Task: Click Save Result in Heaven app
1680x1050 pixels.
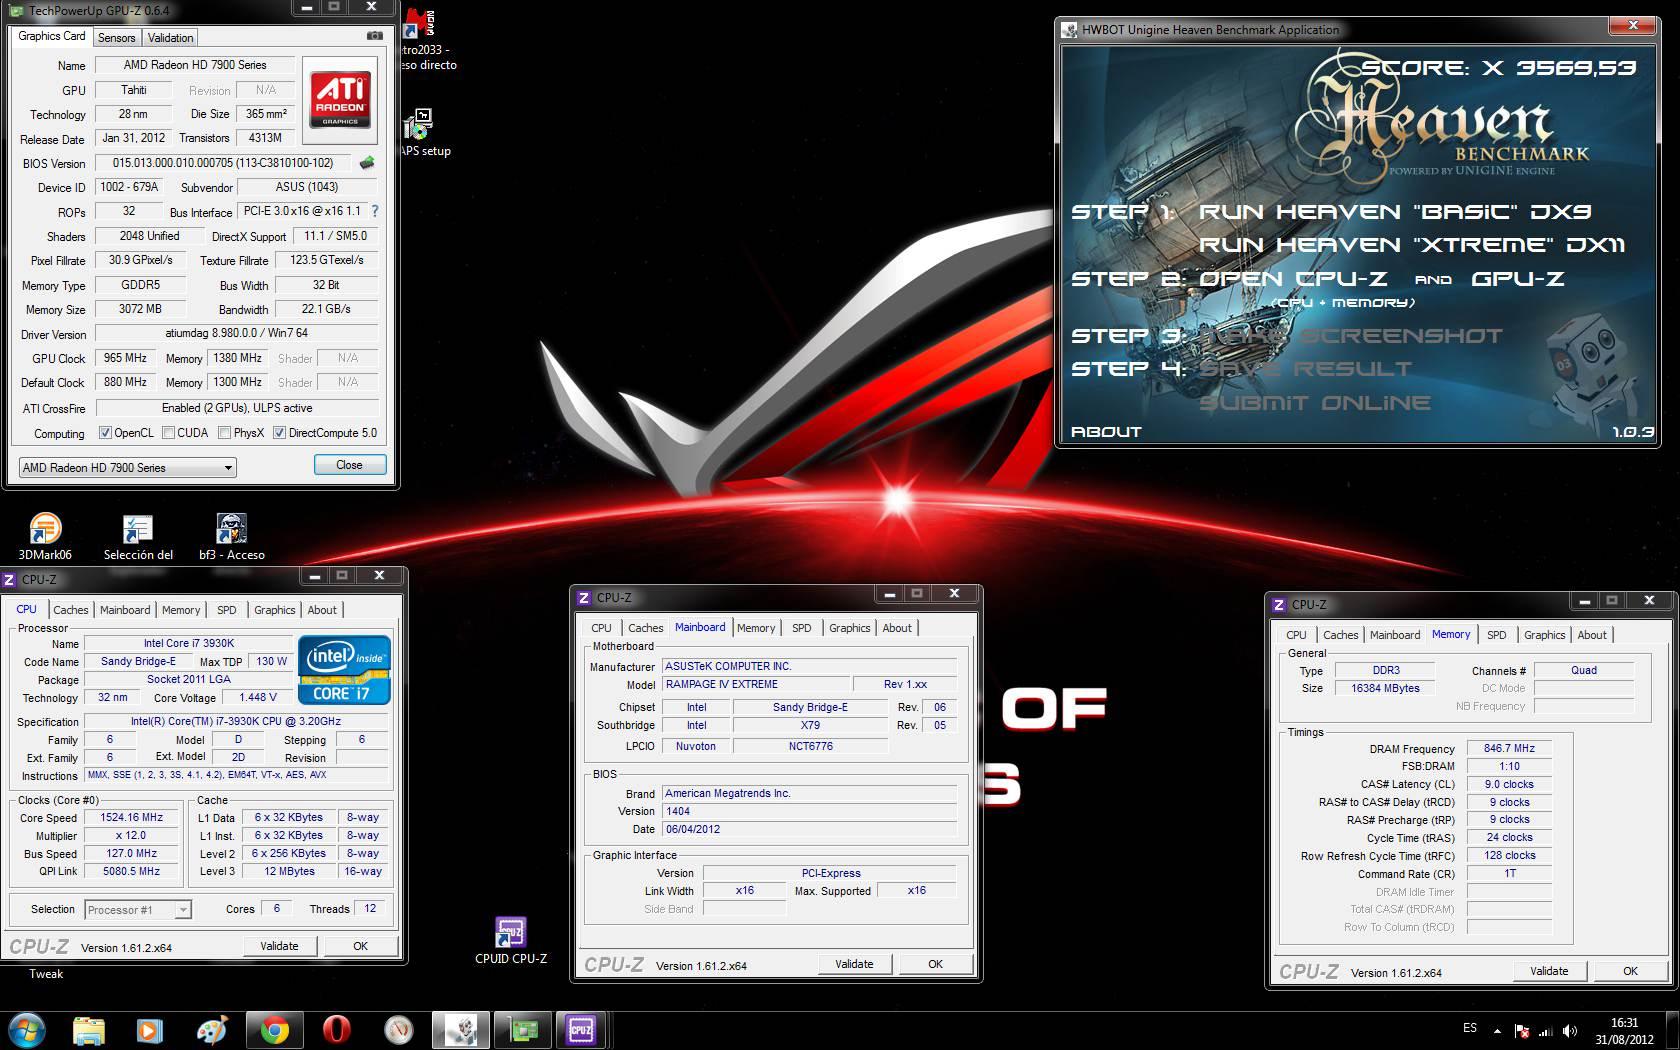Action: click(x=1305, y=369)
